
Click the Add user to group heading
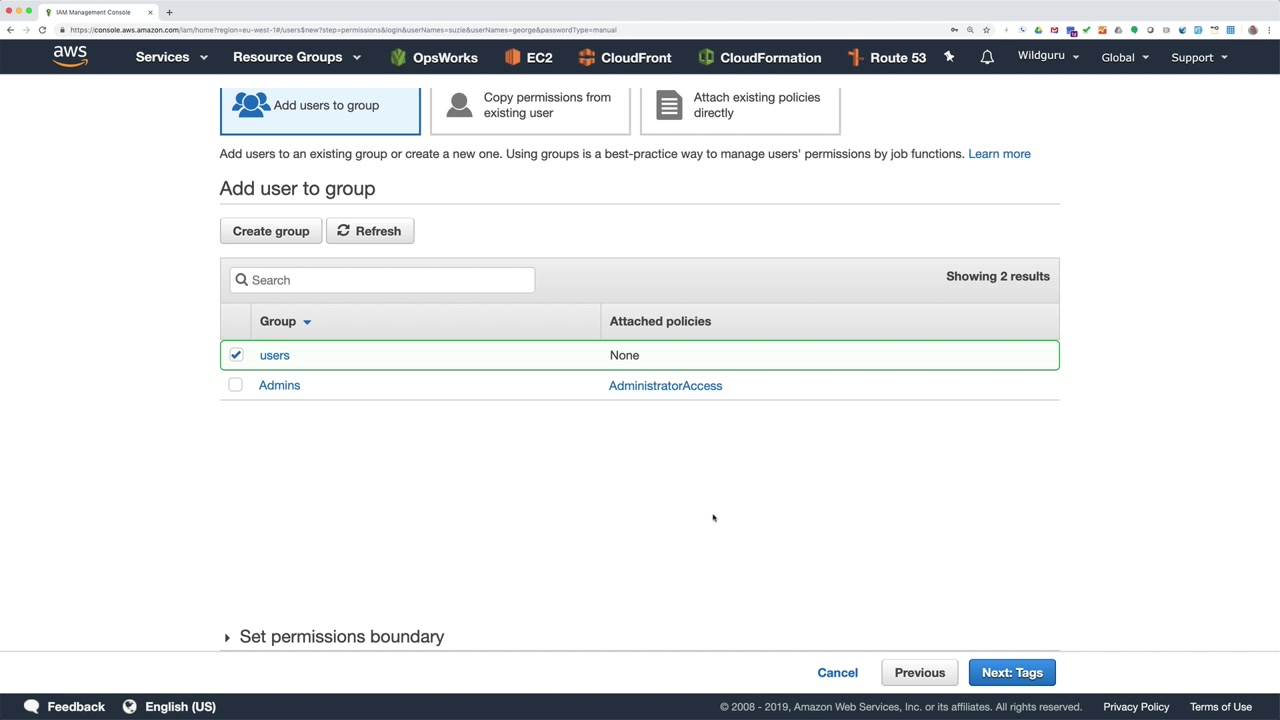click(x=297, y=189)
